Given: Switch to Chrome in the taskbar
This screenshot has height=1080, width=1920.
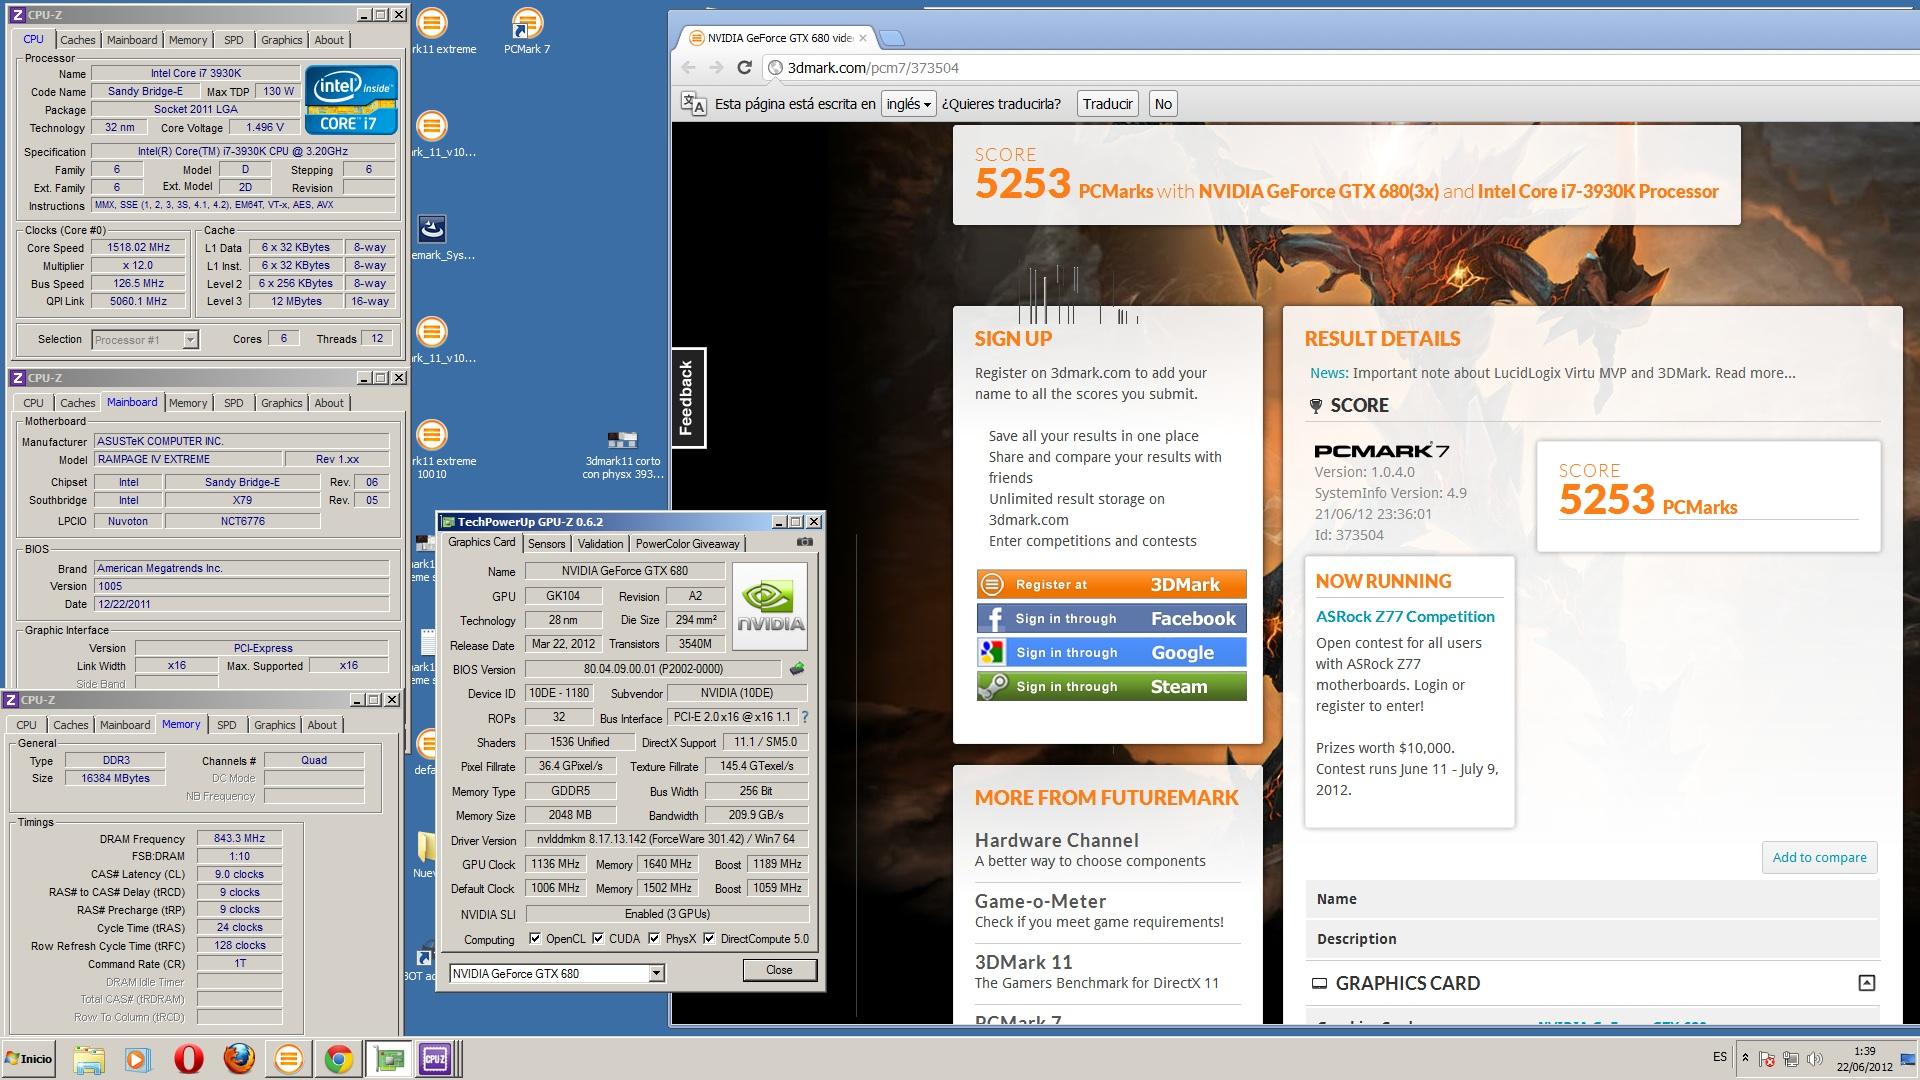Looking at the screenshot, I should pyautogui.click(x=338, y=1059).
